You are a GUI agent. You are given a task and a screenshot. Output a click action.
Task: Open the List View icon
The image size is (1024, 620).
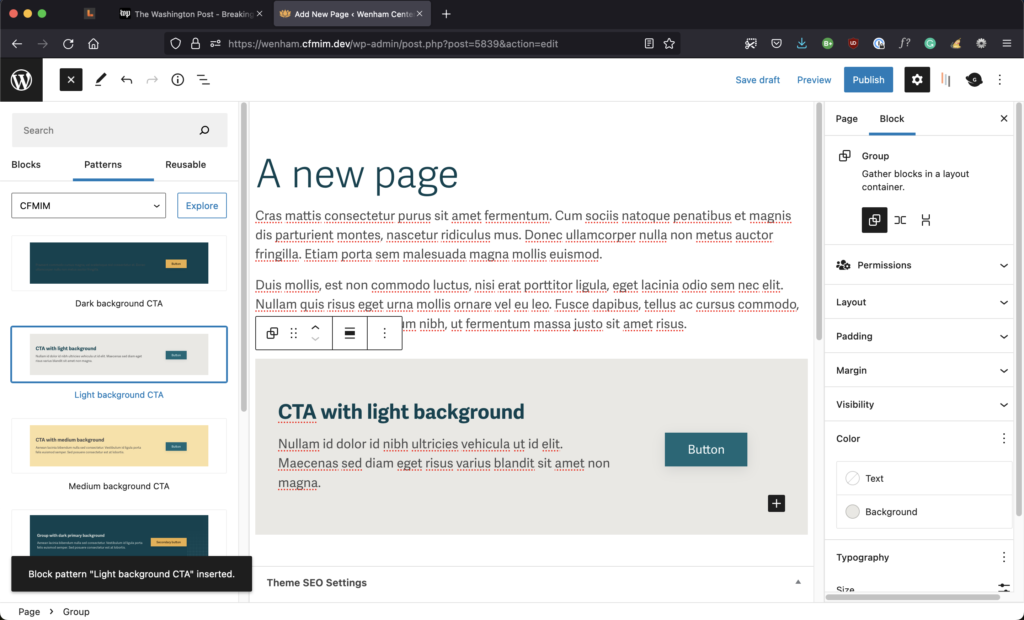click(203, 80)
